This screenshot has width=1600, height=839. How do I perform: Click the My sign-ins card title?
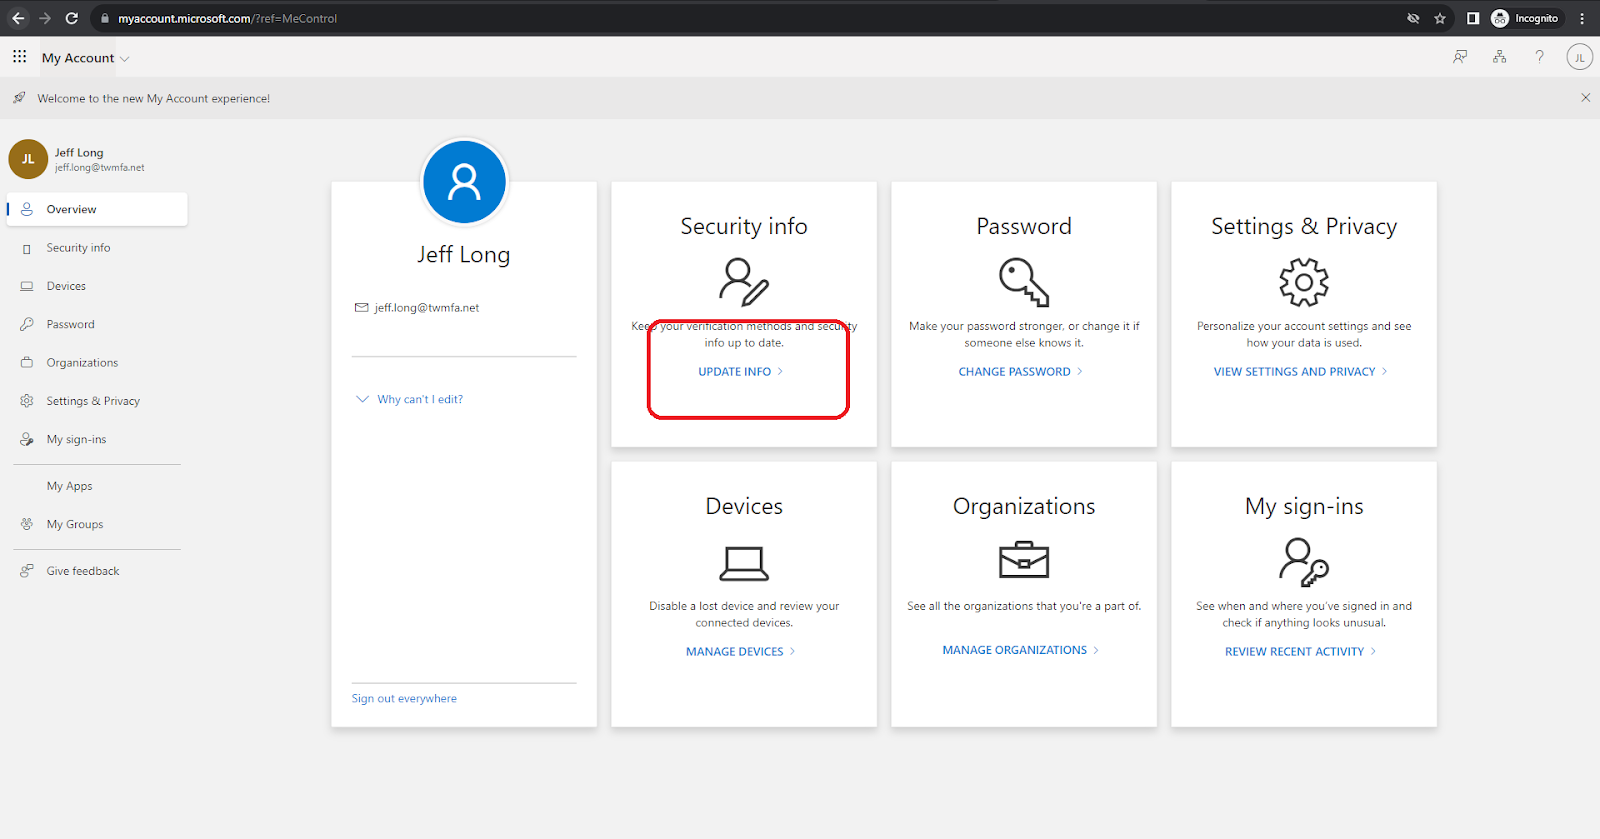click(x=1304, y=507)
